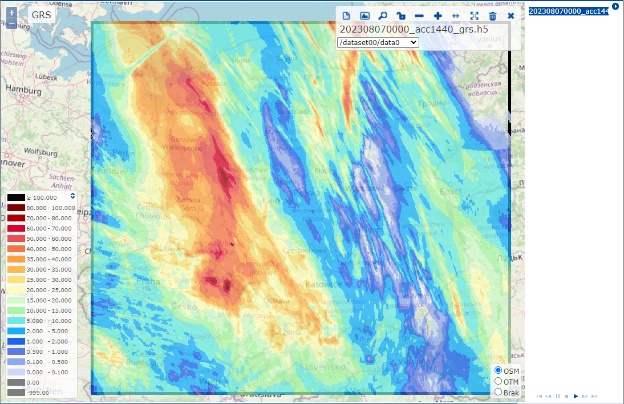Click the black ≥ 100.000 legend swatch
This screenshot has width=624, height=404.
[16, 197]
